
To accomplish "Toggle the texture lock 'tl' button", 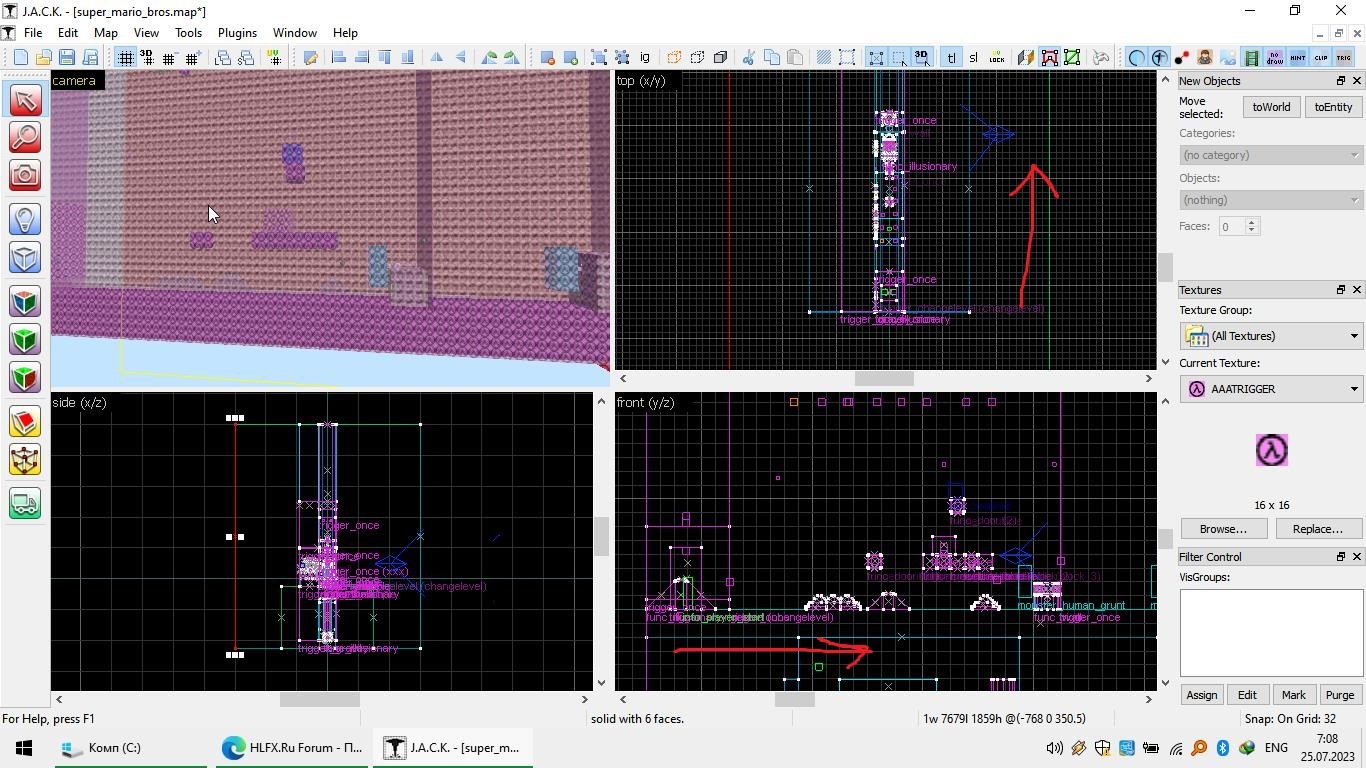I will click(x=951, y=58).
